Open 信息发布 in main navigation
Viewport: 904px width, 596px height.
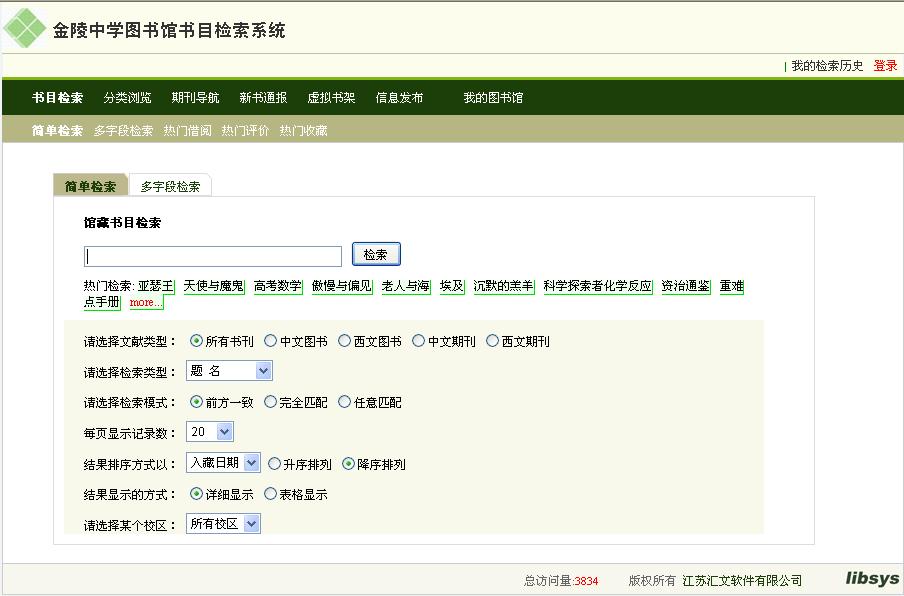[x=400, y=97]
